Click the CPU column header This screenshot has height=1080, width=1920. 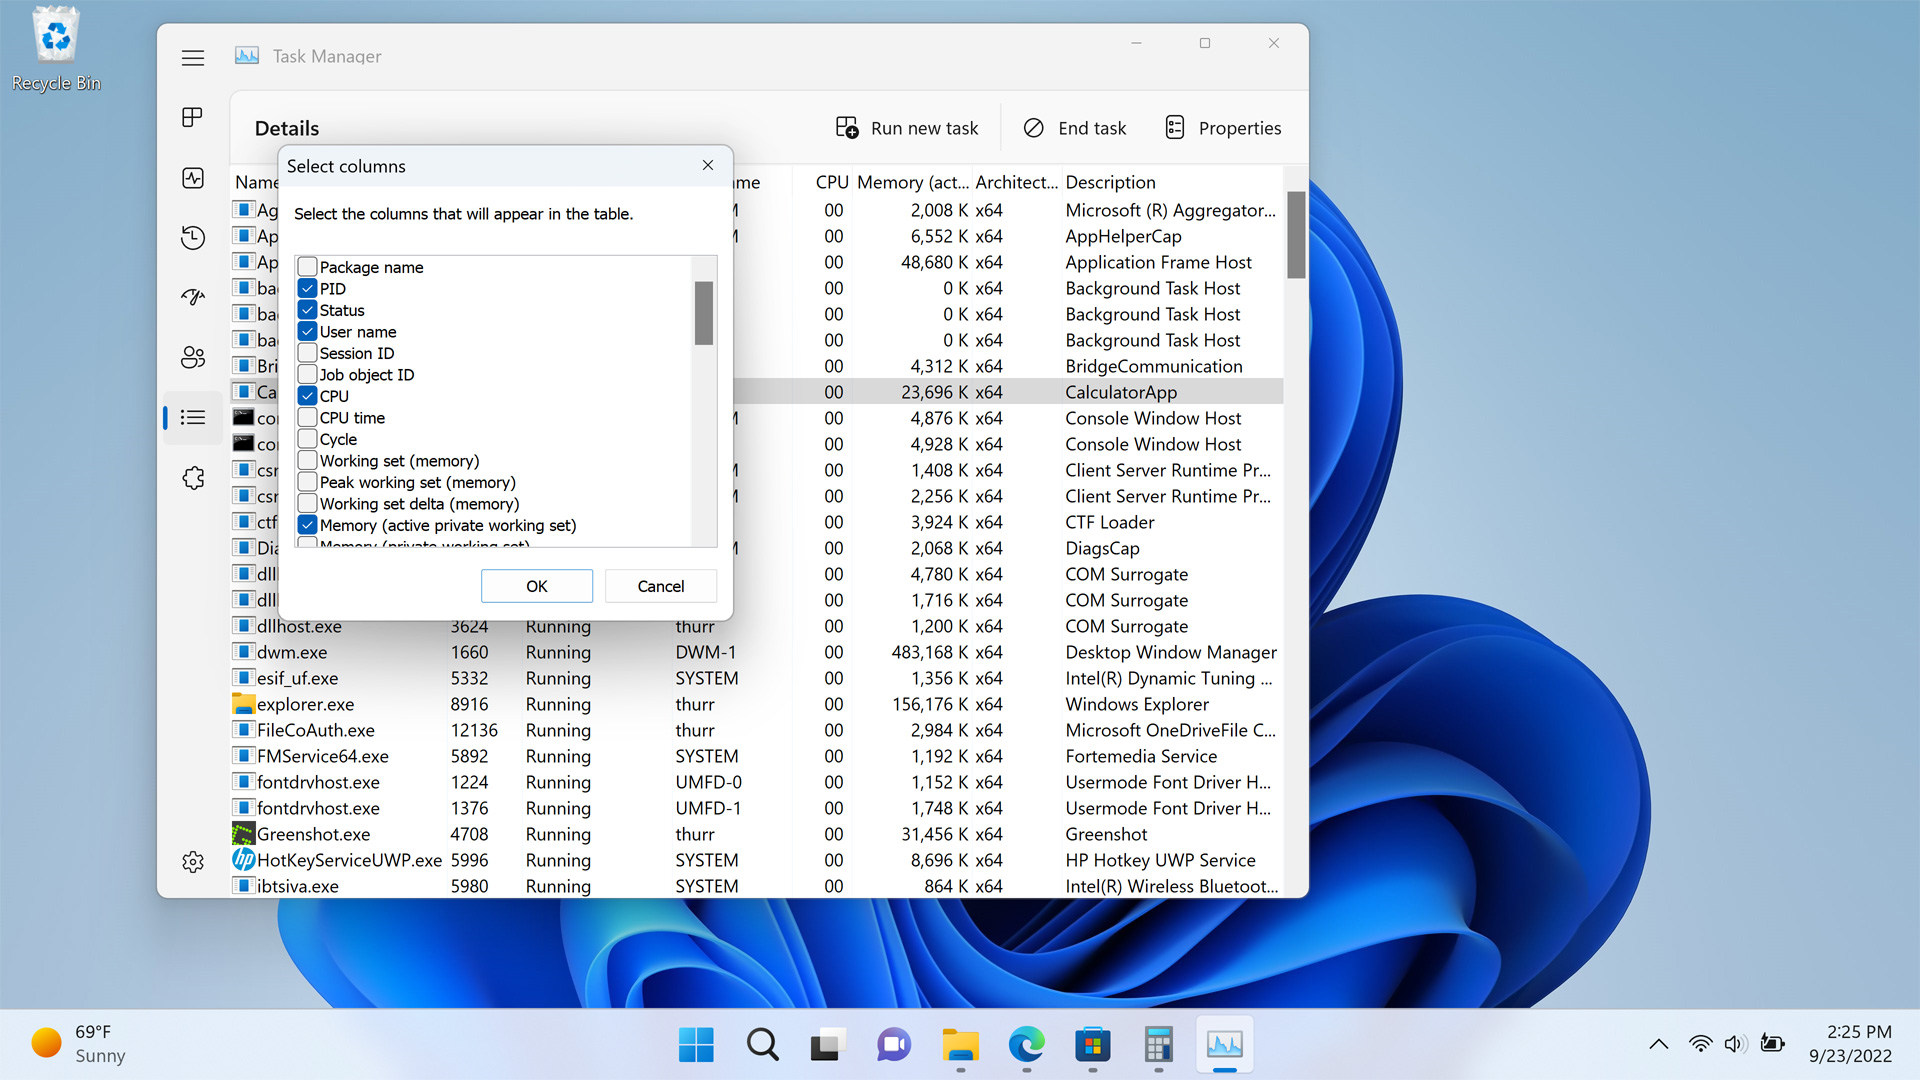(831, 182)
